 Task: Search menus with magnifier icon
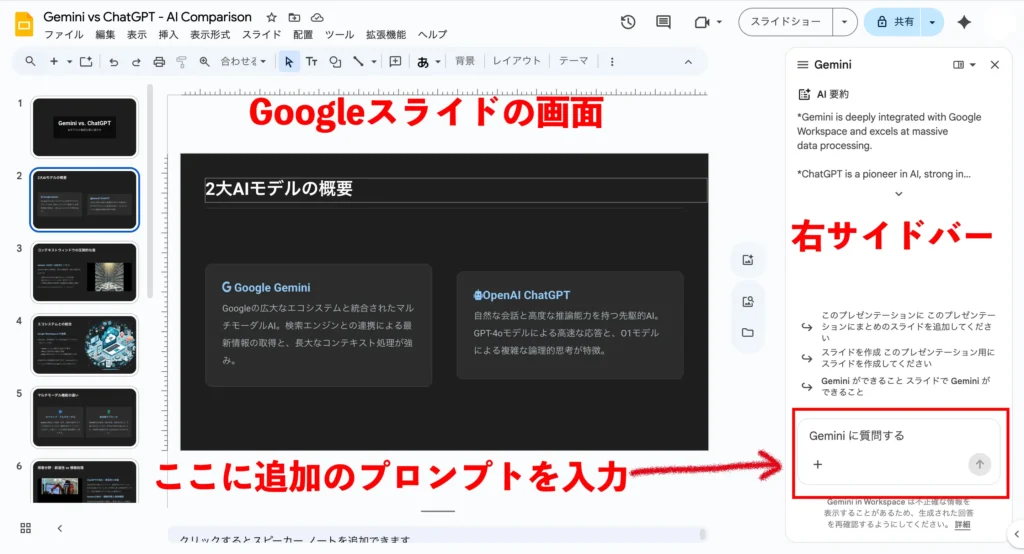[x=30, y=61]
